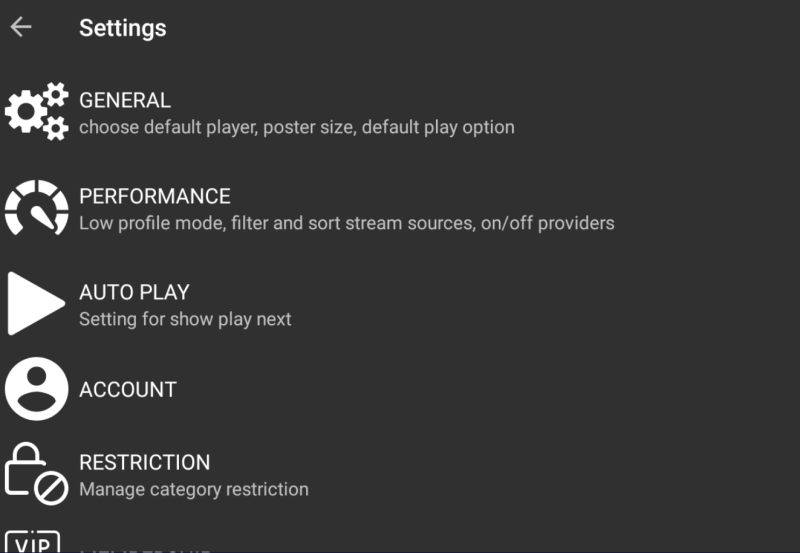Click the partially visible label beside VIP

point(145,549)
